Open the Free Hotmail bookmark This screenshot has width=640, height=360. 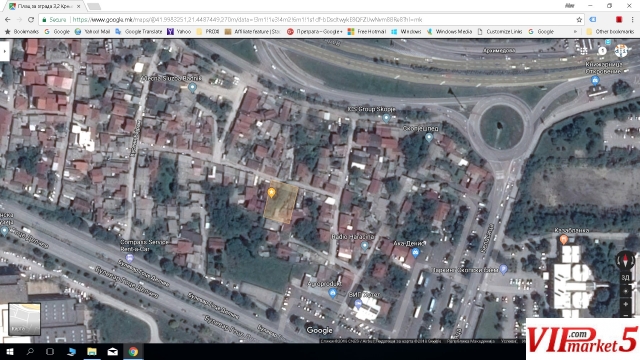click(x=367, y=31)
